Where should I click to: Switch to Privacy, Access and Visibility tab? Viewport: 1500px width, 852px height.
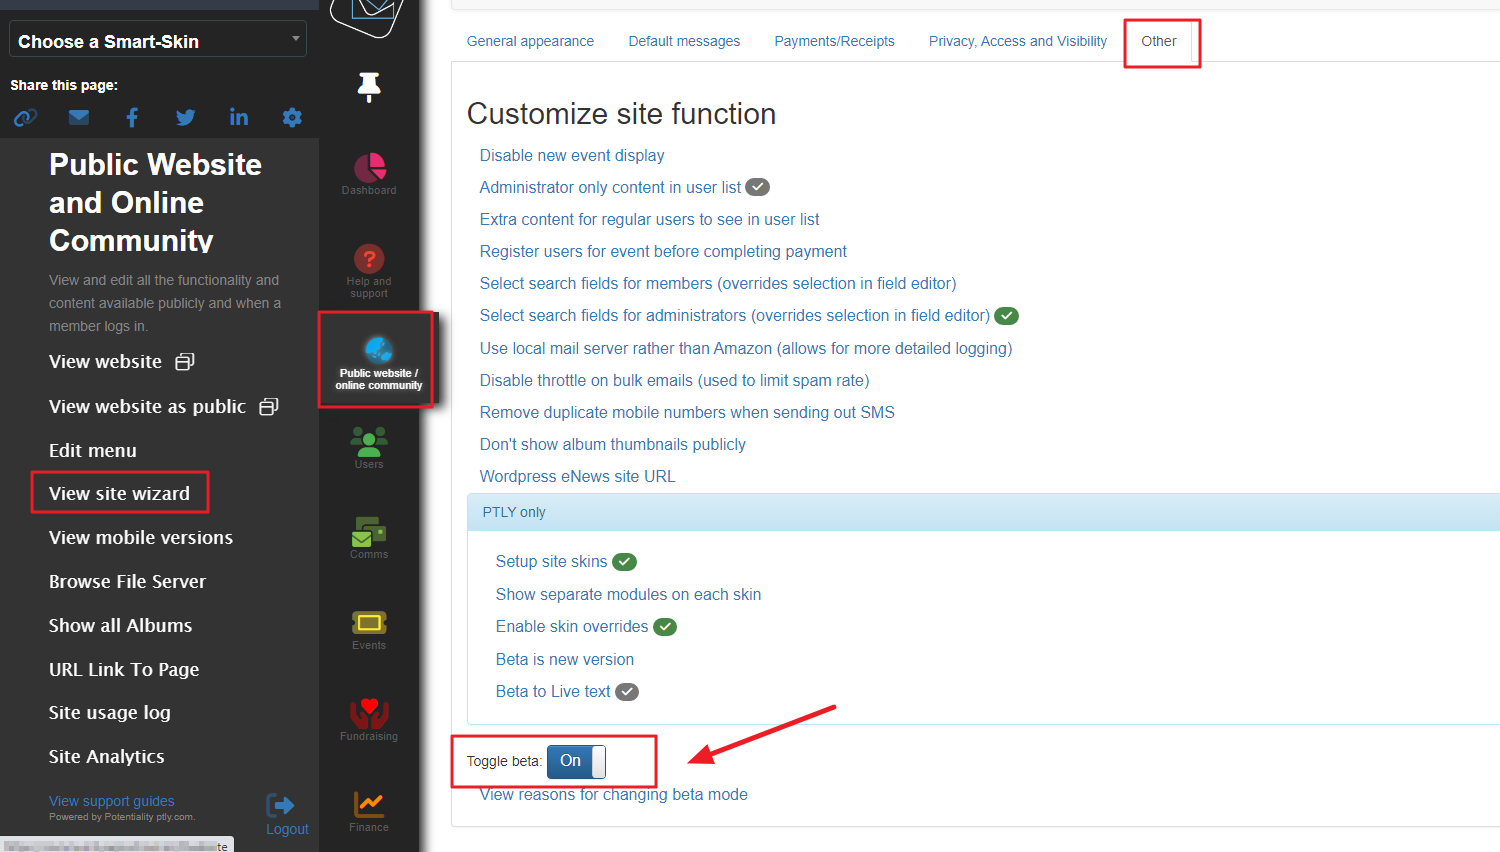[1017, 41]
